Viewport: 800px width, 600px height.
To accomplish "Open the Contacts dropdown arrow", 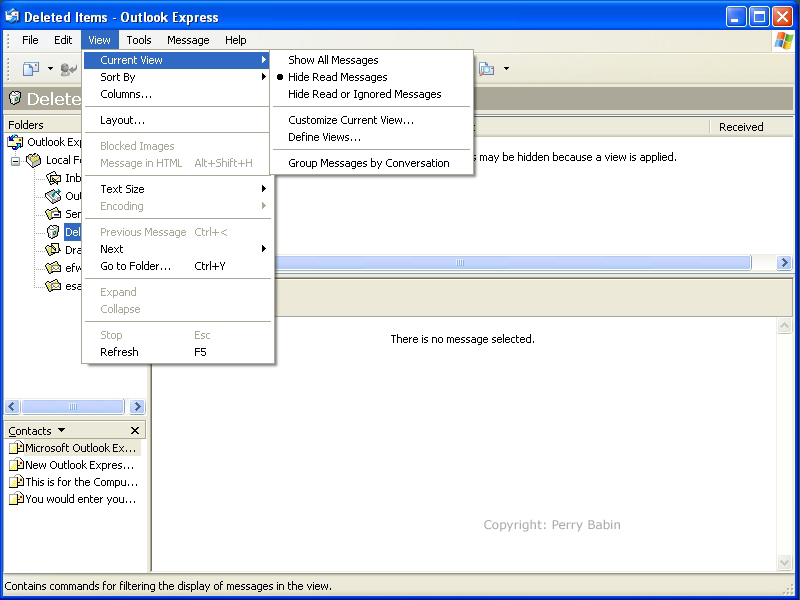I will (62, 430).
